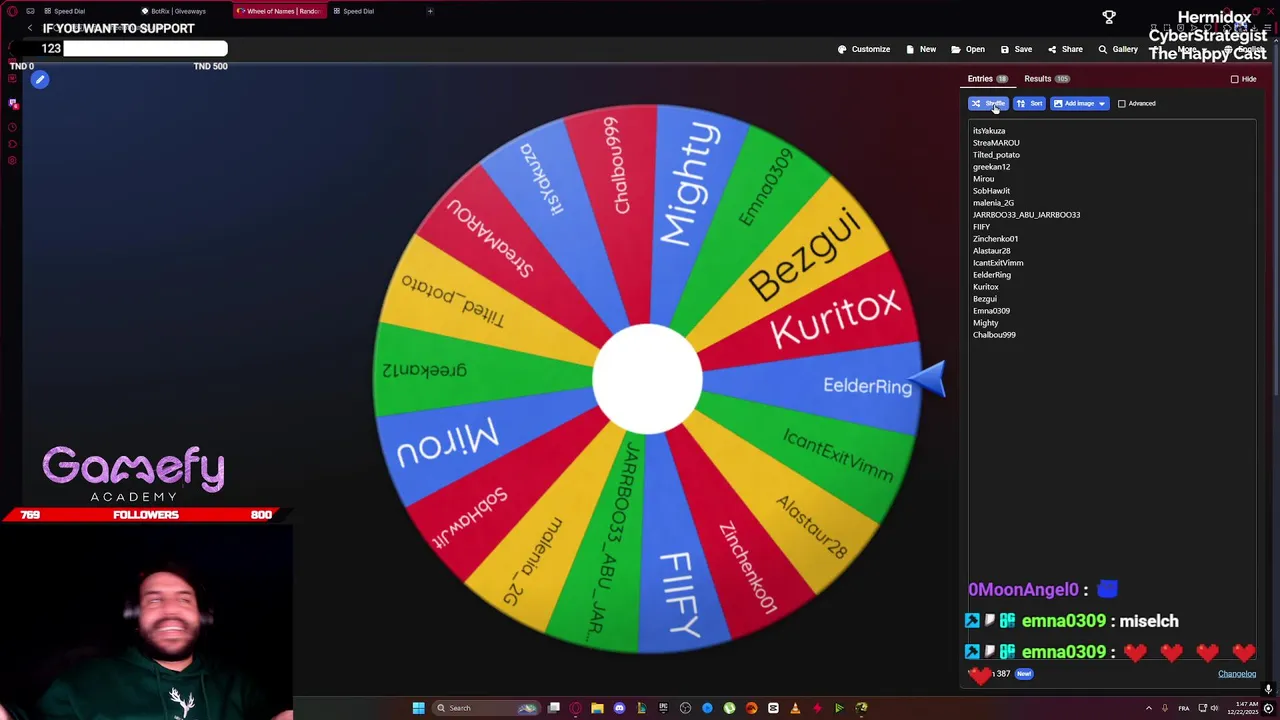Open a new browser tab

click(x=430, y=11)
